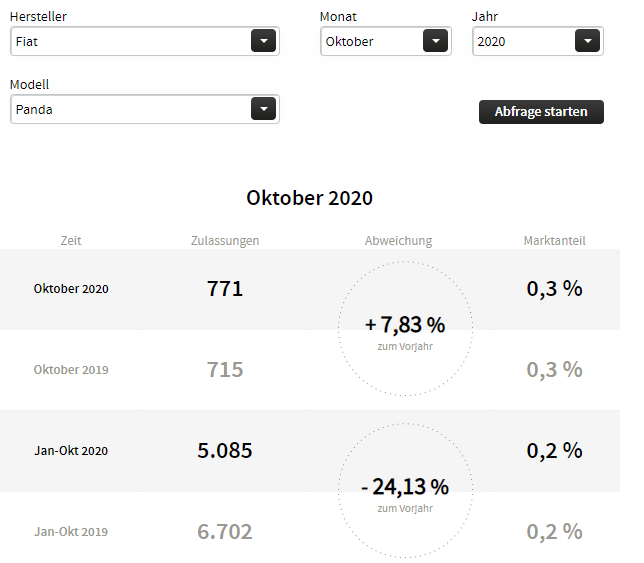Click the Zeit column header
Screen dimensions: 644x563
tap(71, 240)
